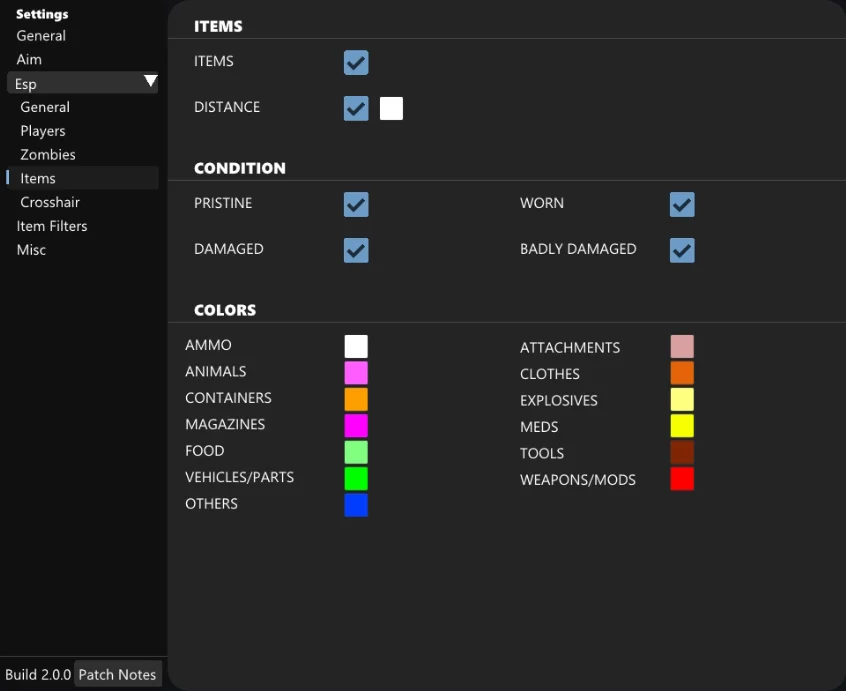Select the WEAPONS/MODS red color swatch

(682, 479)
